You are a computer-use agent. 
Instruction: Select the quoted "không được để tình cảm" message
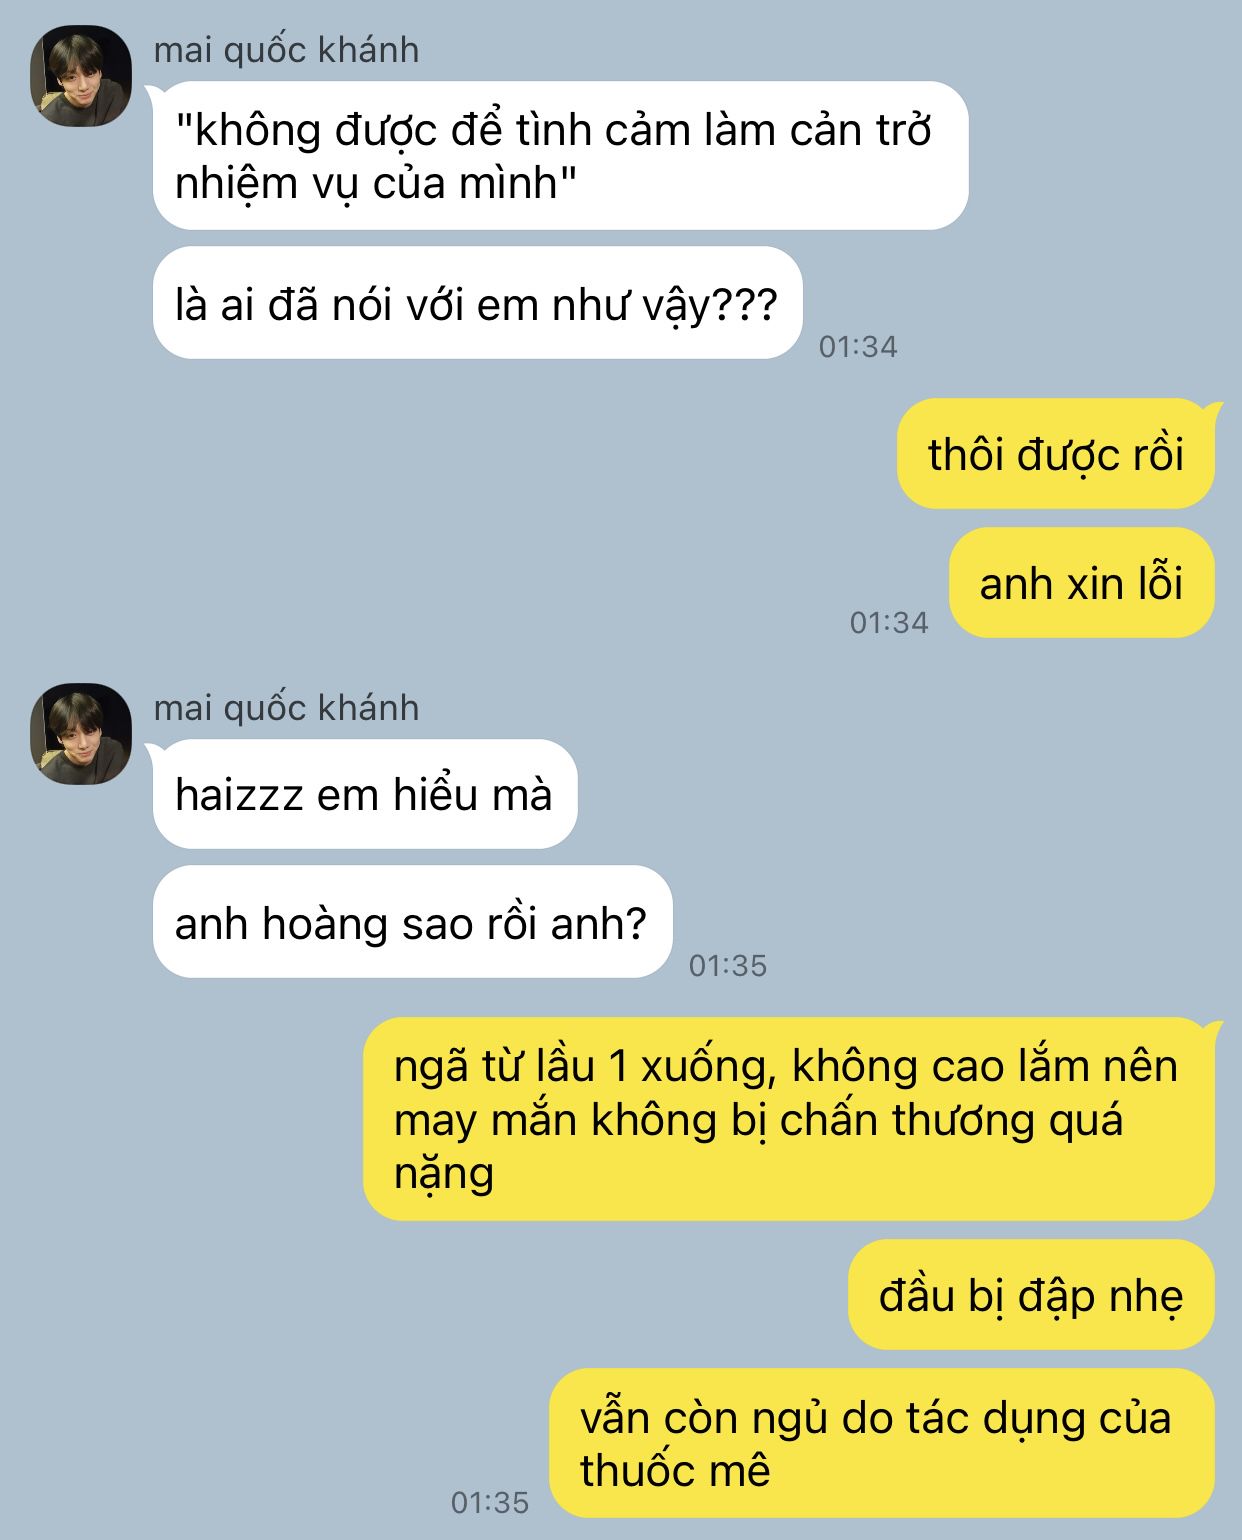pos(560,156)
